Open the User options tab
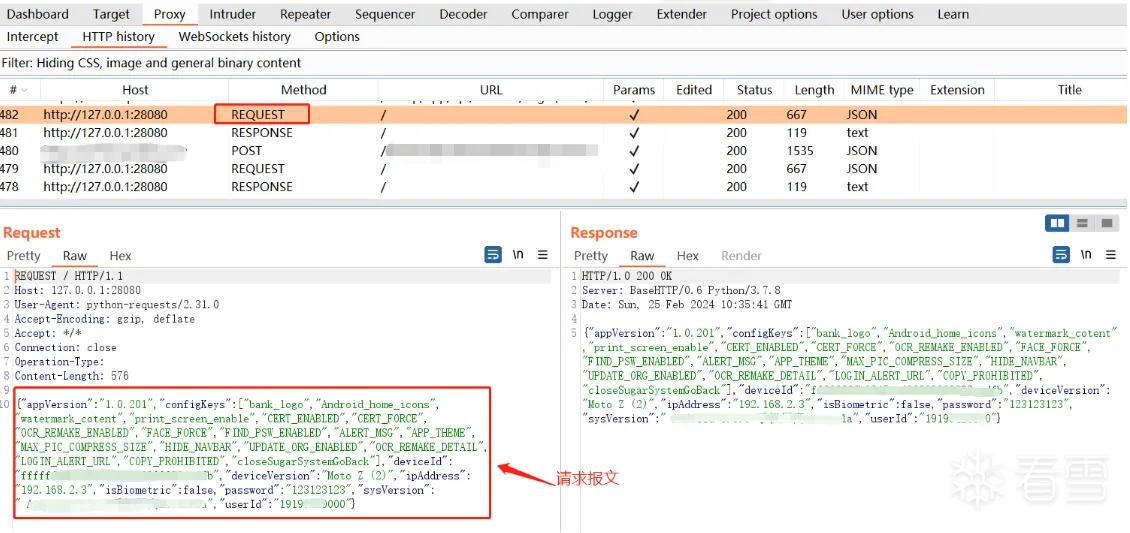This screenshot has width=1130, height=533. tap(877, 14)
